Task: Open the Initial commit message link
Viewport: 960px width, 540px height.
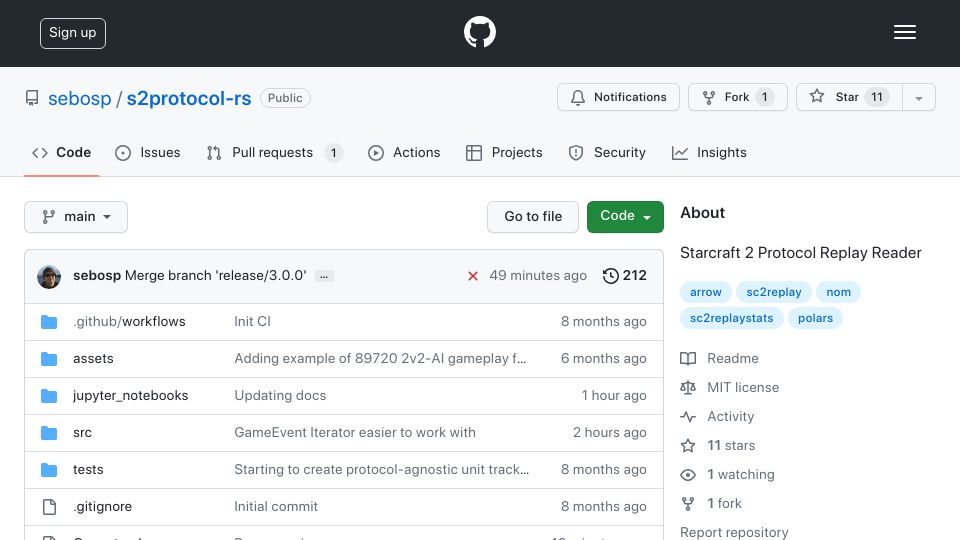Action: [x=276, y=506]
